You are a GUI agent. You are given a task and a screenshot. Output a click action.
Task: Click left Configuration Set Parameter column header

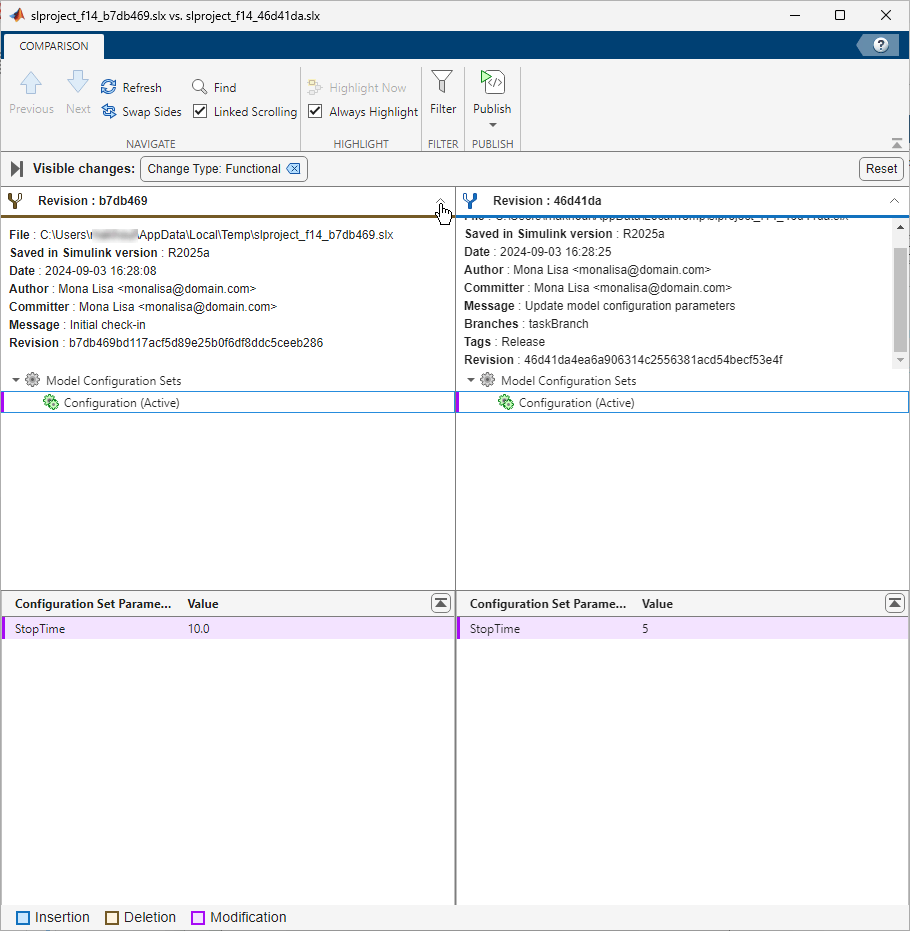93,603
